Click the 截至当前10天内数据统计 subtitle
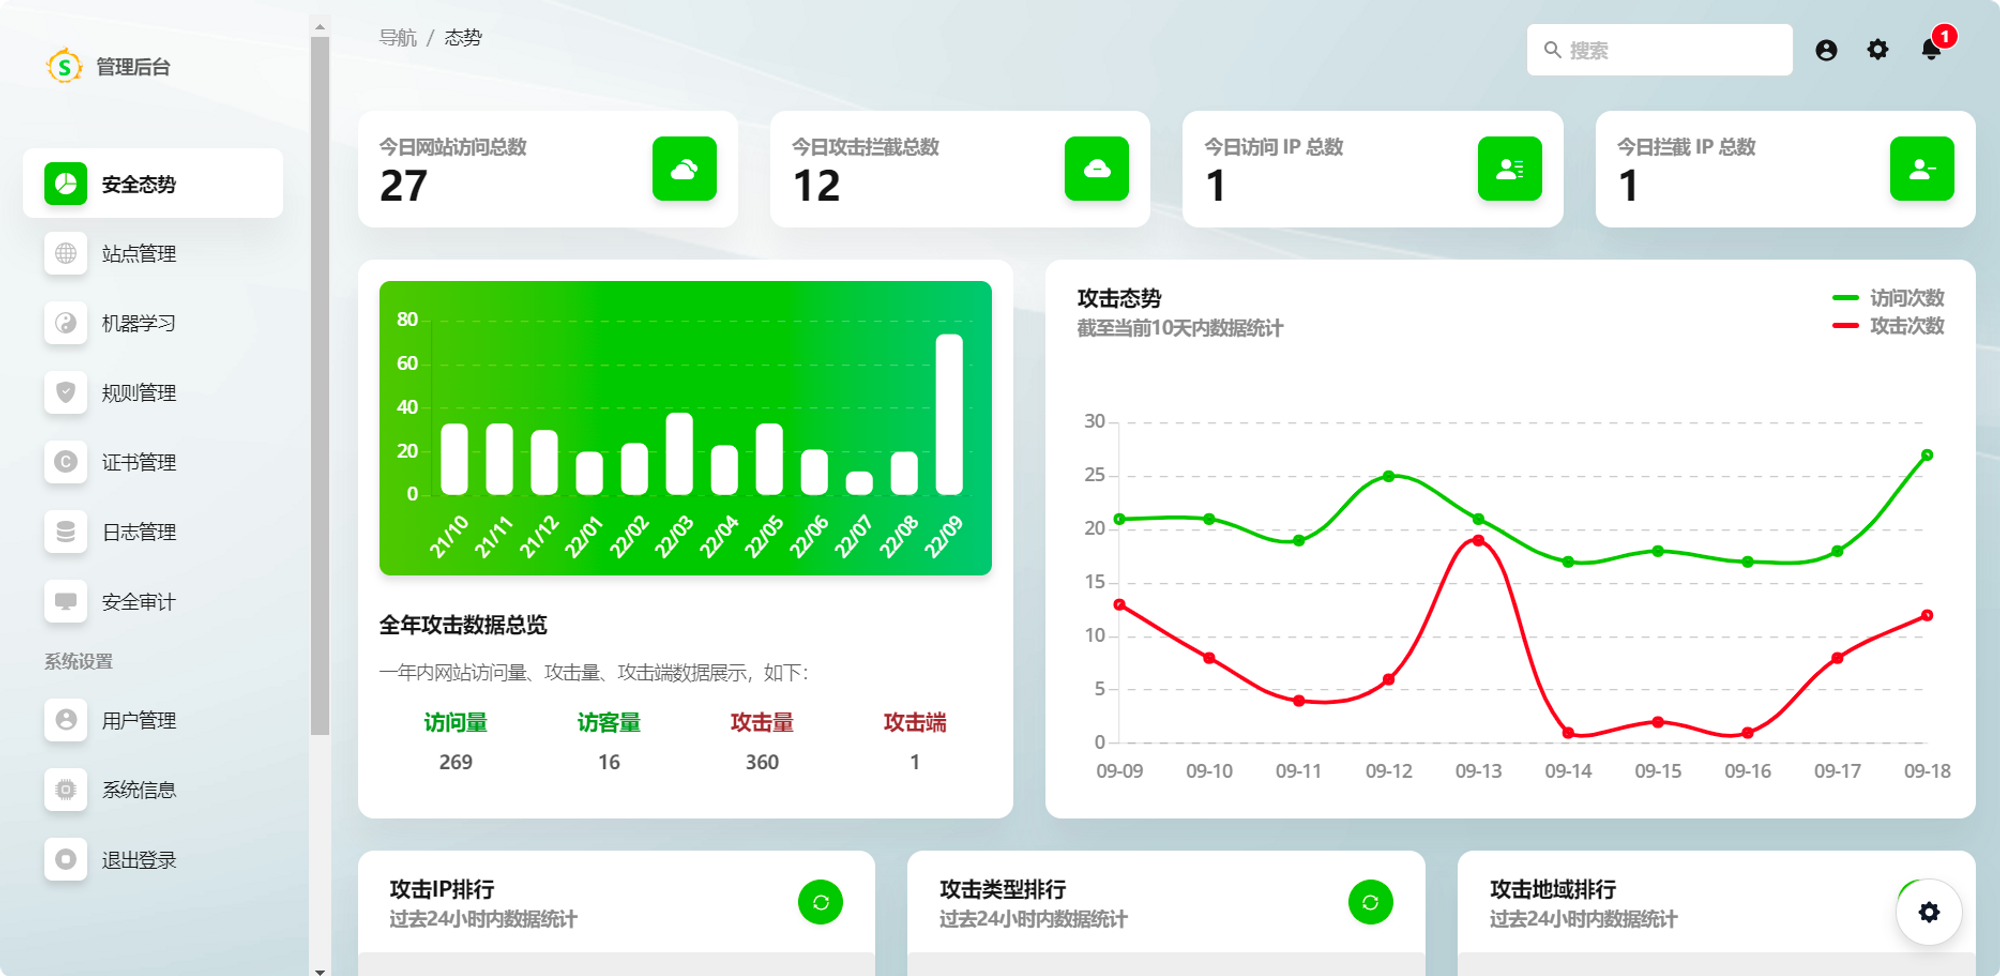The width and height of the screenshot is (2000, 976). coord(1180,328)
